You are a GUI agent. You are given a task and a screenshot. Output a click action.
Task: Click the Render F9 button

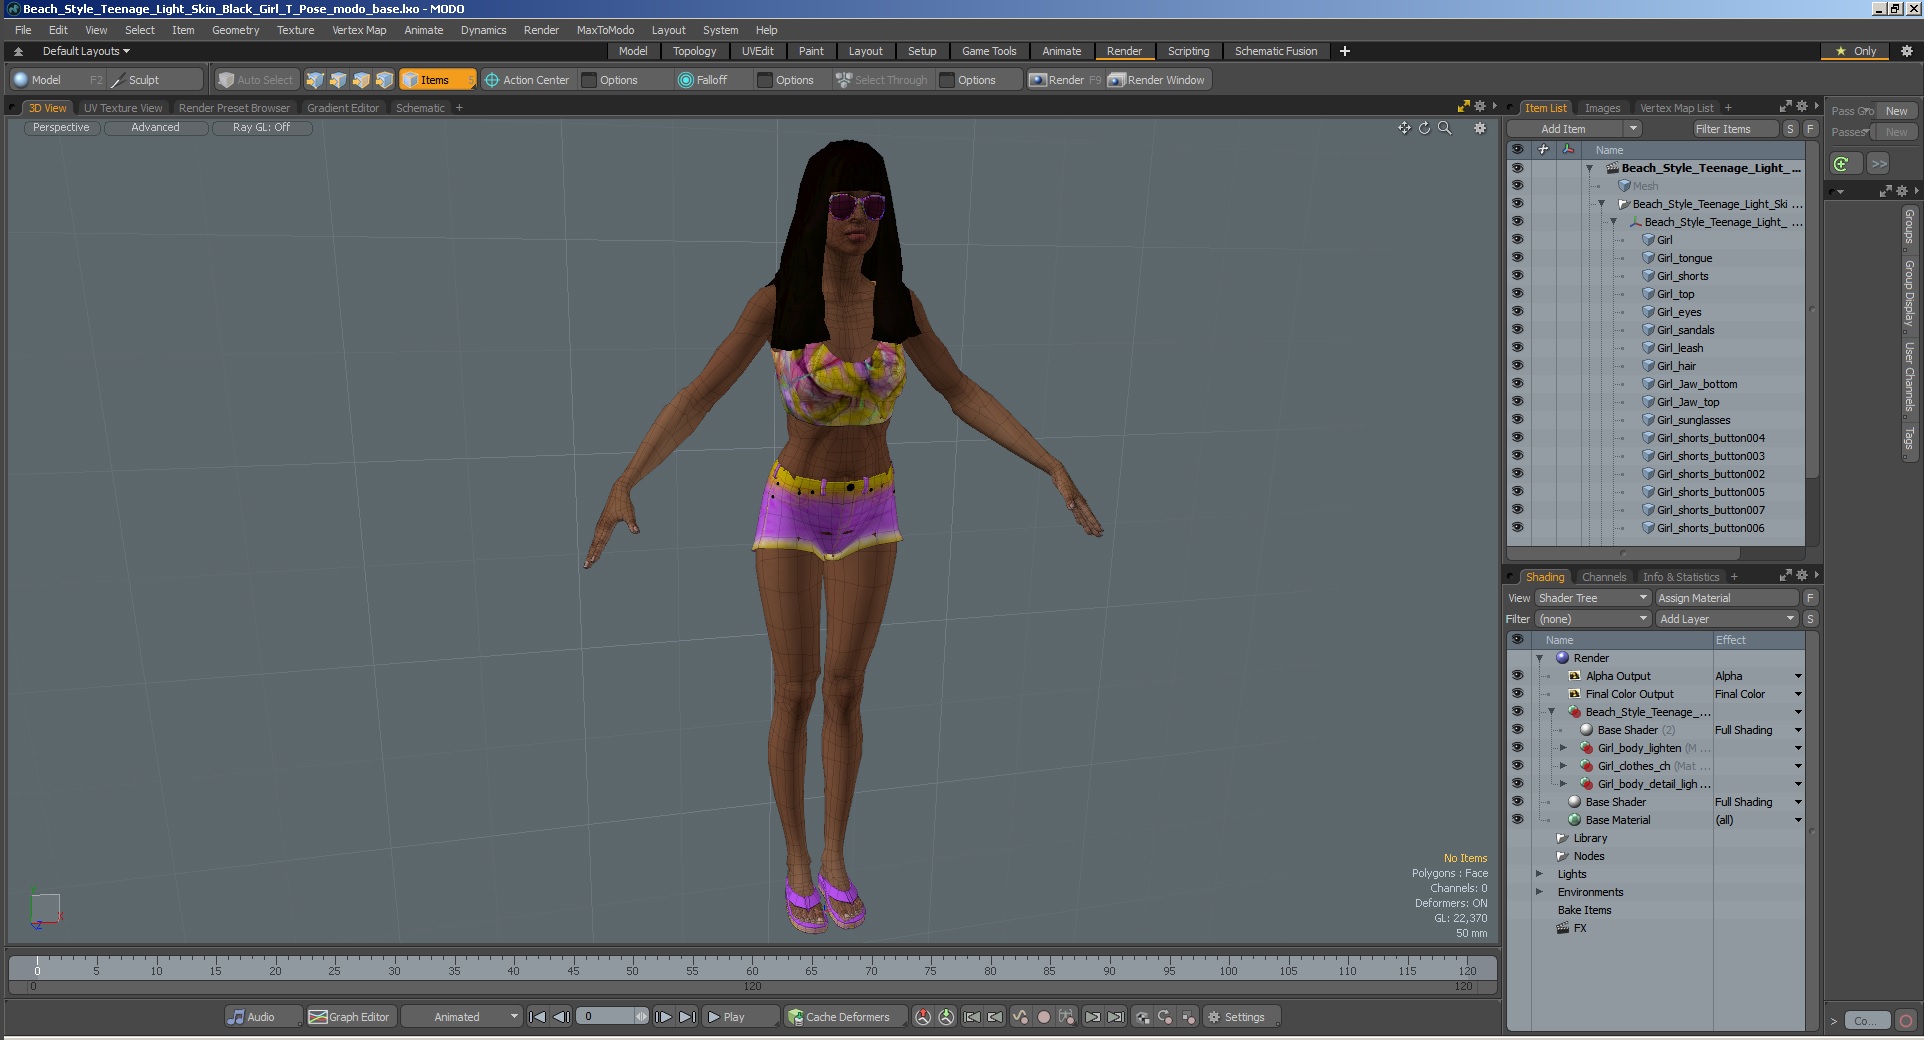[x=1065, y=80]
